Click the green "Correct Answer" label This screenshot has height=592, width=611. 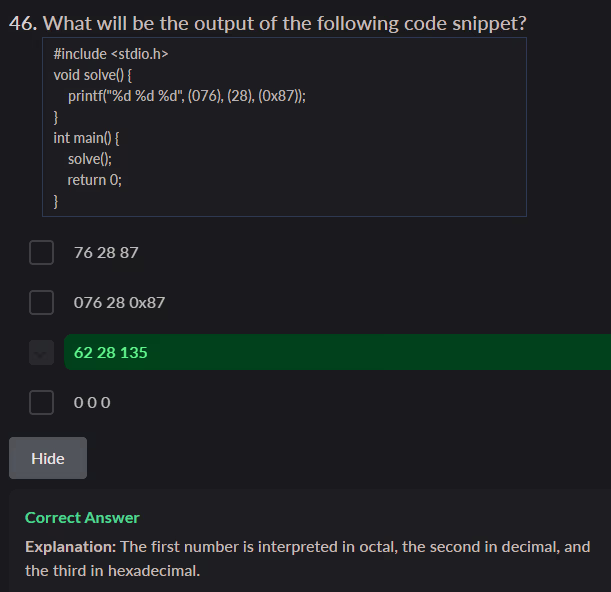[x=82, y=517]
